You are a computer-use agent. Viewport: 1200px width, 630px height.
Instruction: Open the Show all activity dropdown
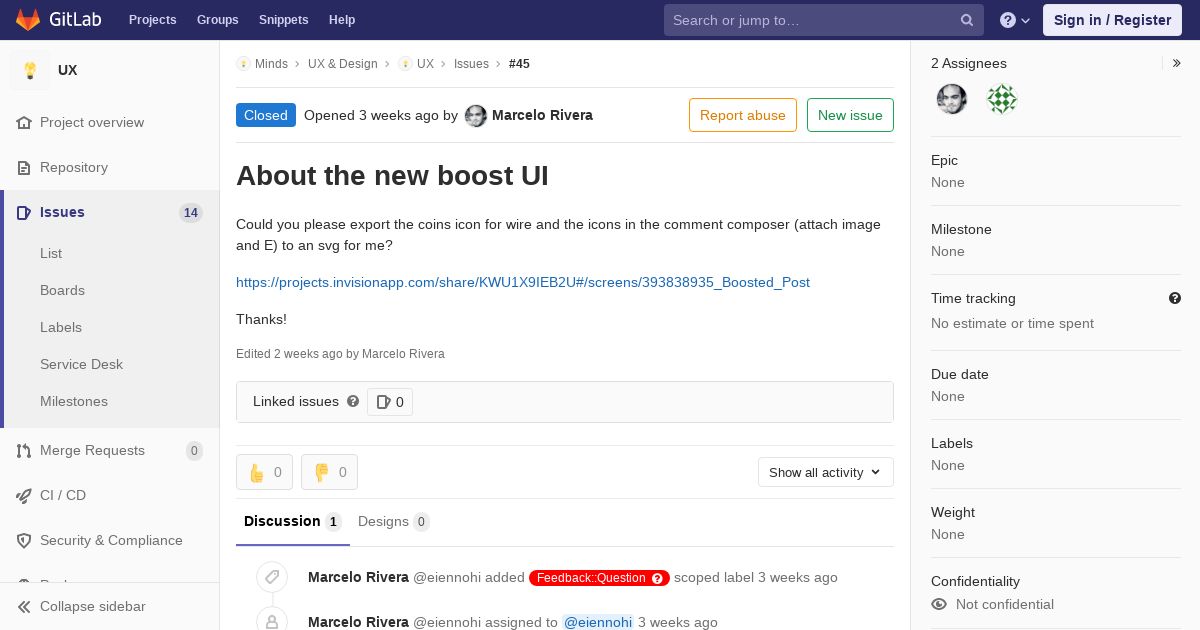point(826,472)
